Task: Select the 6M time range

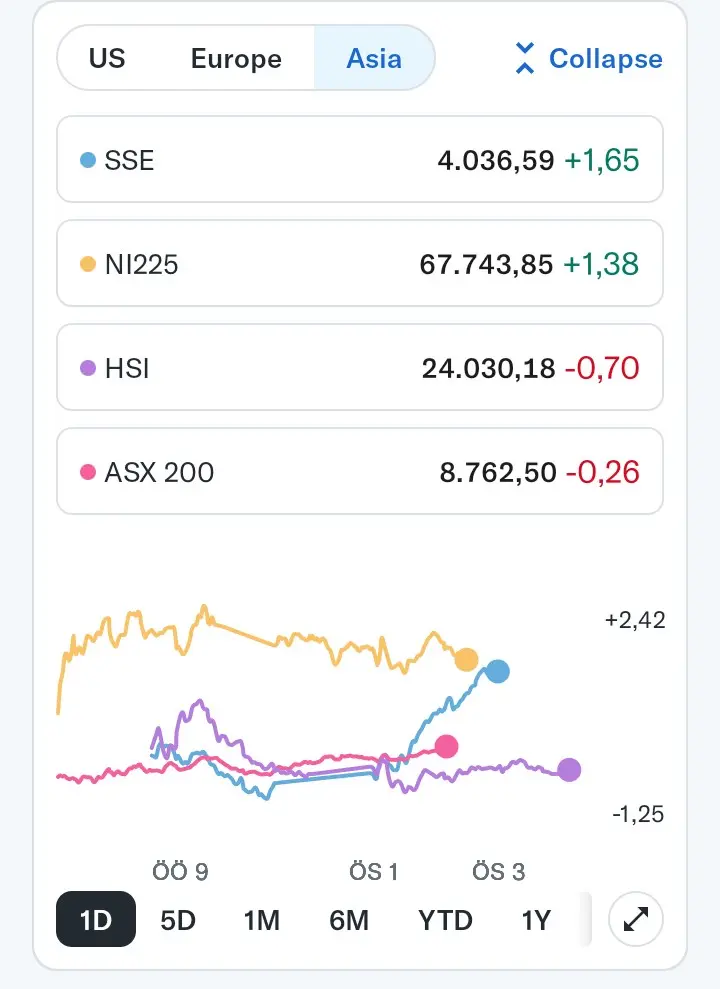Action: 349,920
